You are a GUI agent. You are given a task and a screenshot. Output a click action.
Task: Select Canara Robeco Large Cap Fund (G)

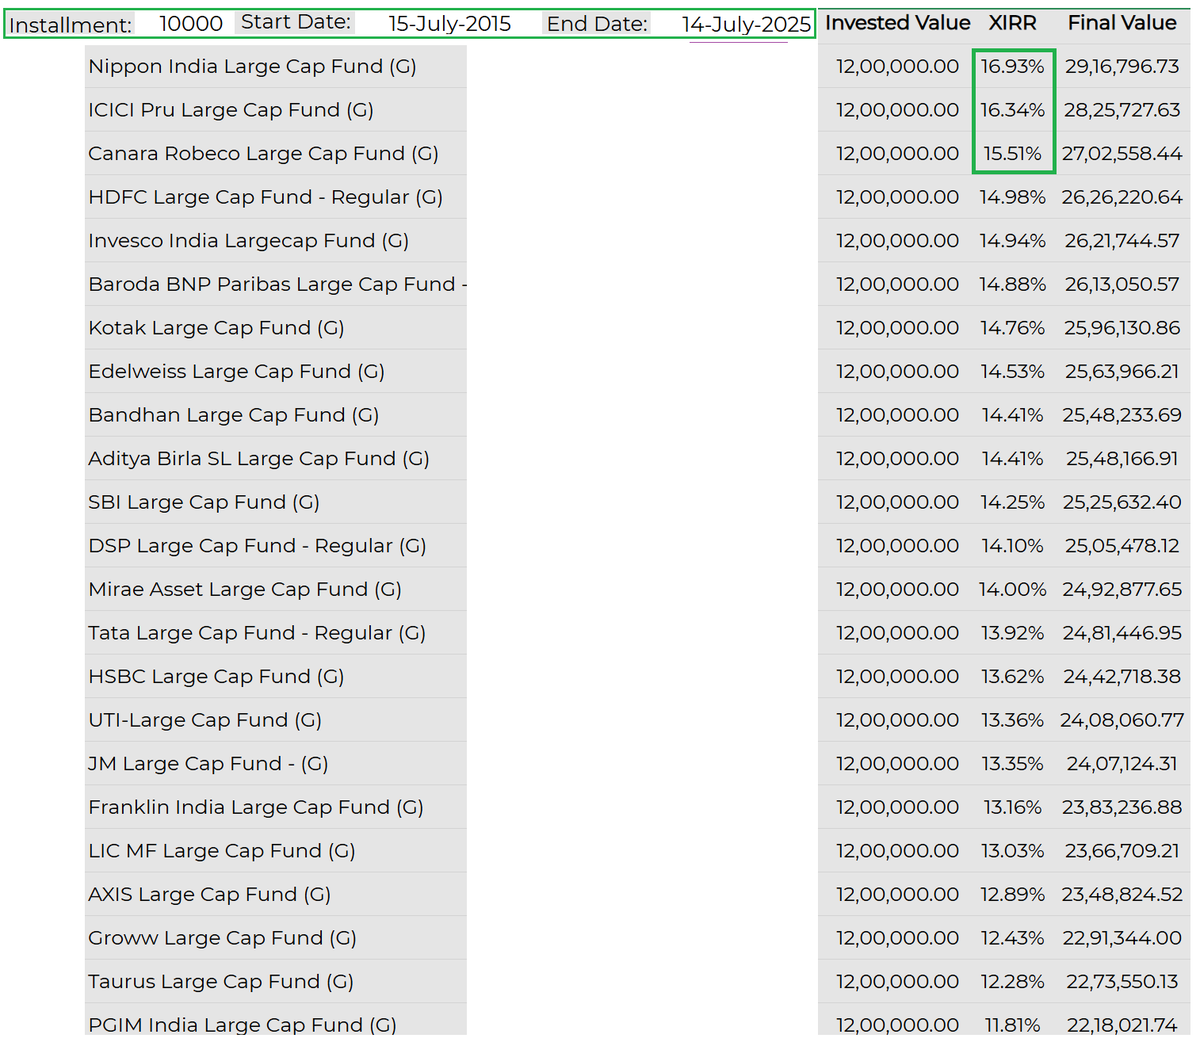[x=263, y=153]
